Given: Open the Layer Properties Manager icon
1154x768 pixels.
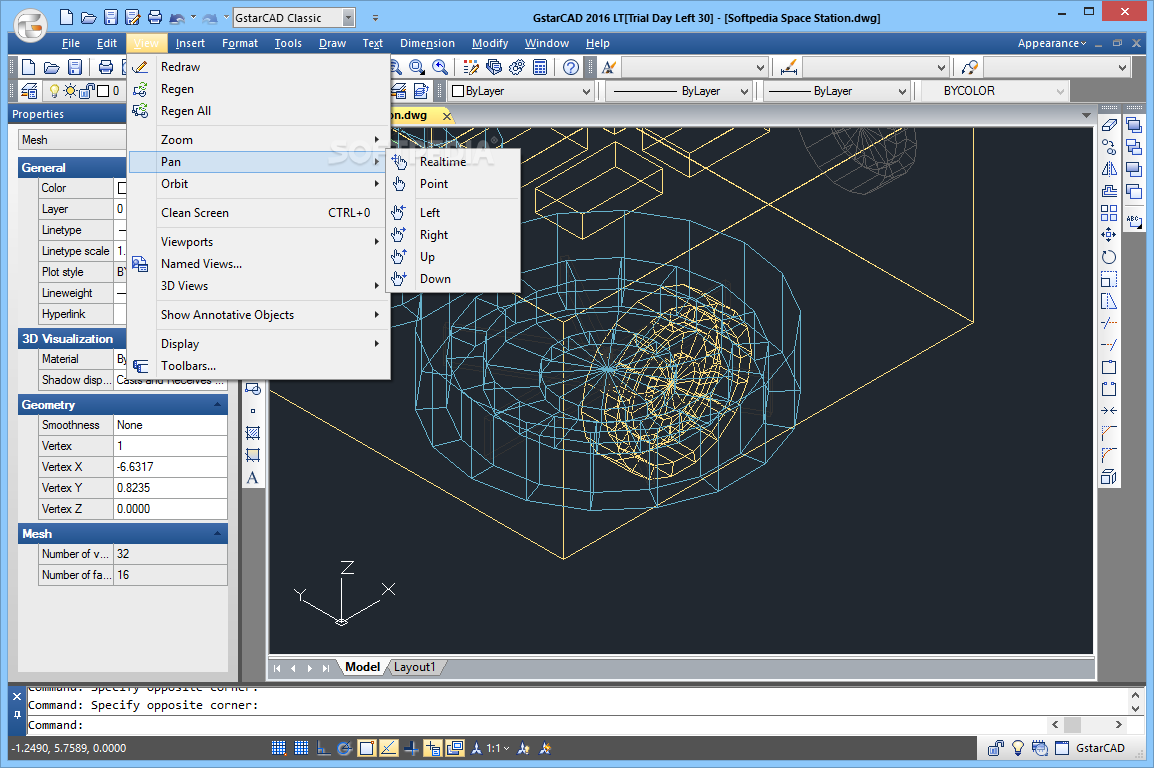Looking at the screenshot, I should pyautogui.click(x=29, y=91).
